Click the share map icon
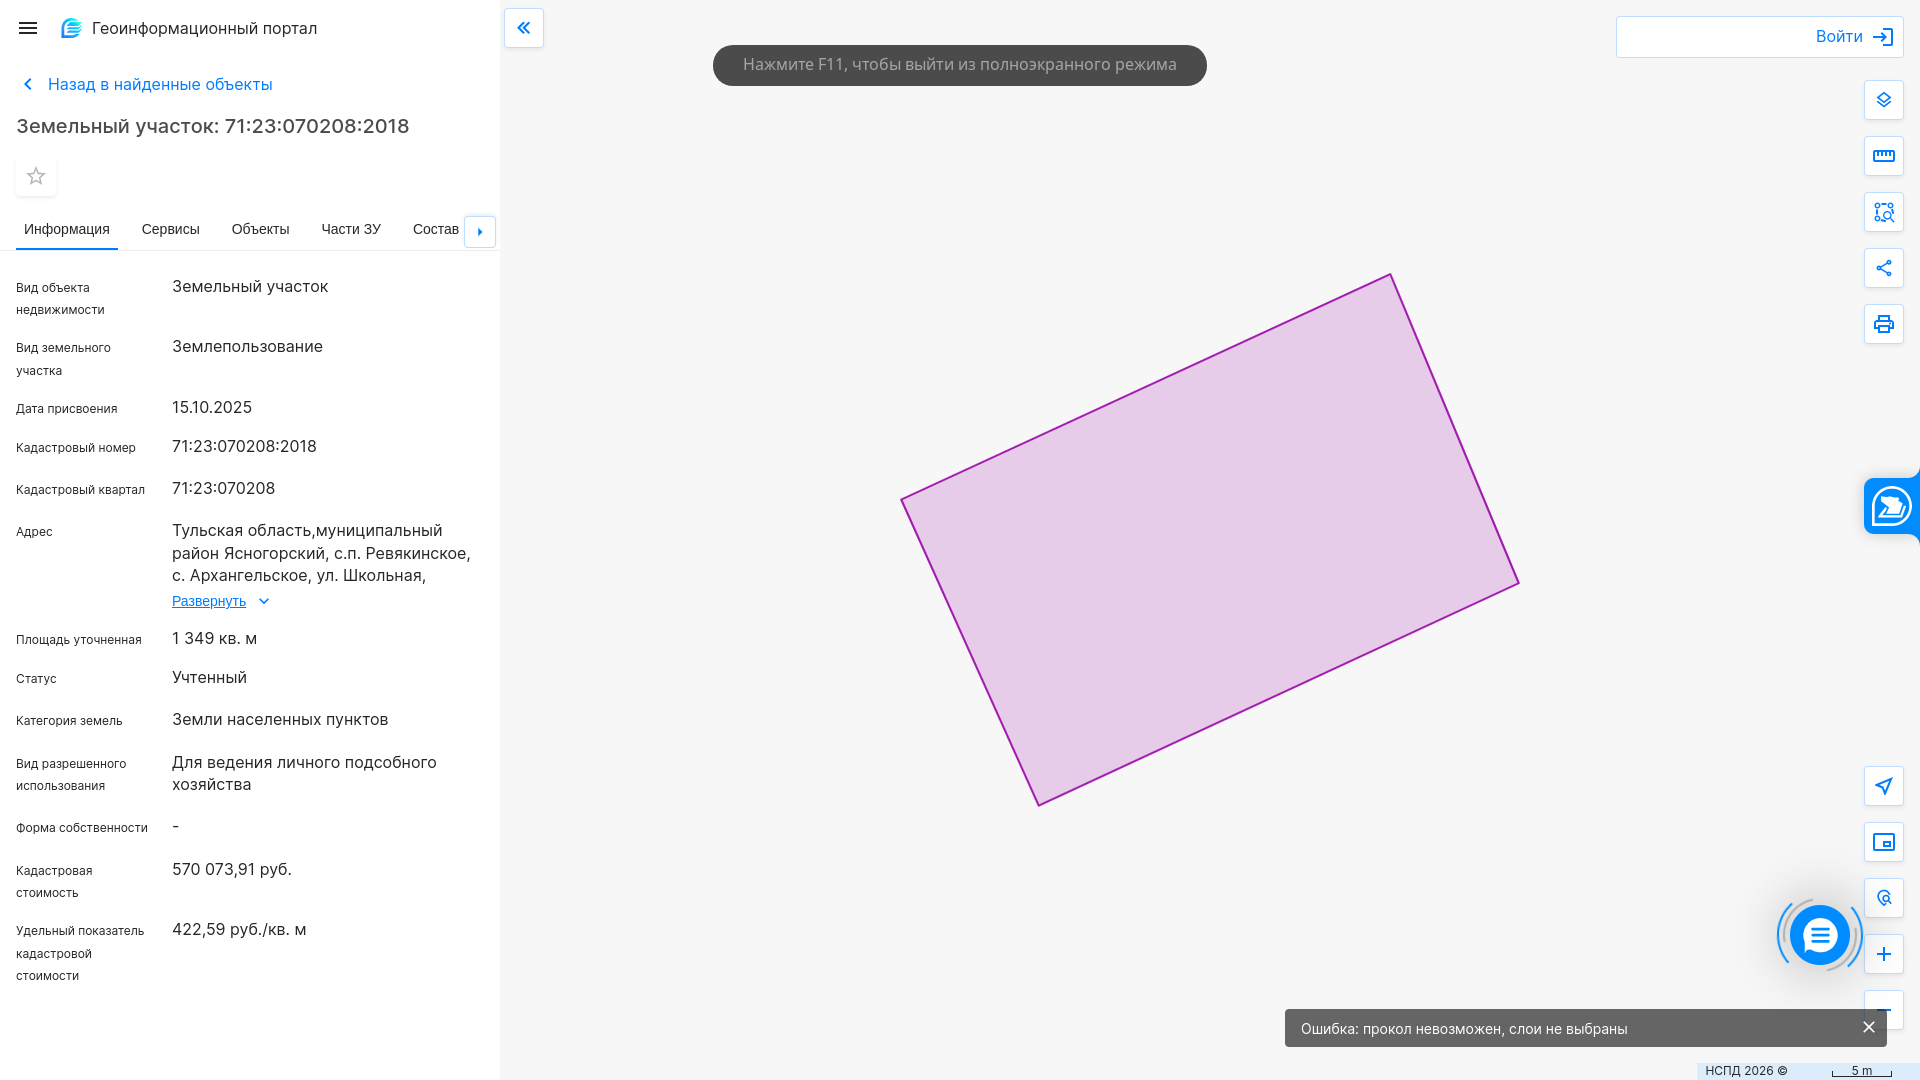 pos(1883,268)
